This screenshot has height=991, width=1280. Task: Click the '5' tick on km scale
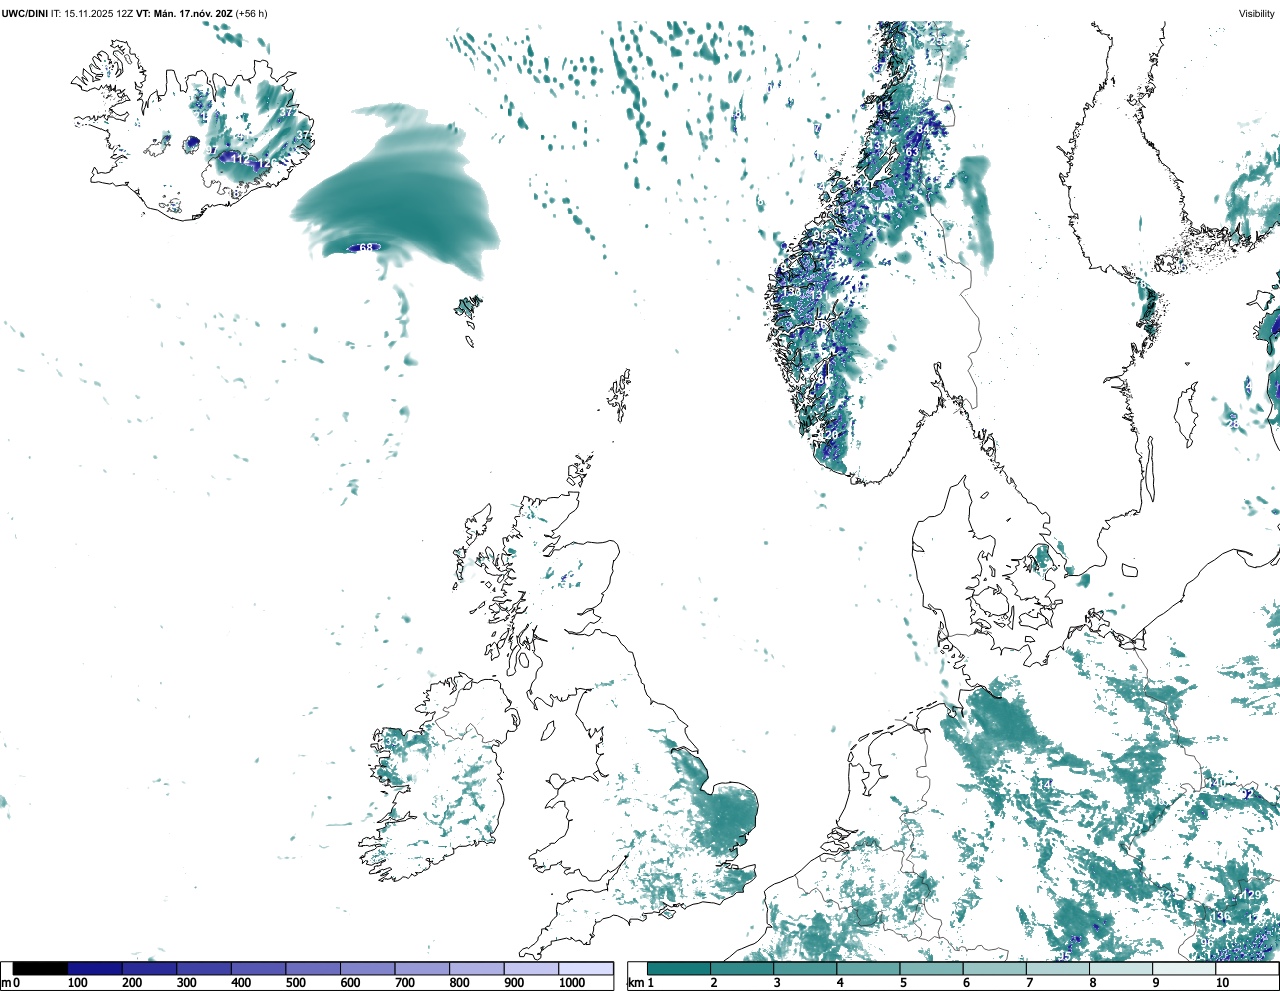[x=903, y=983]
